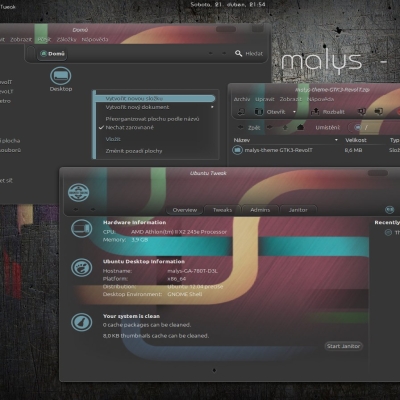400x400 pixels.
Task: Click Tweak app name in top panel
Action: [x=7, y=7]
